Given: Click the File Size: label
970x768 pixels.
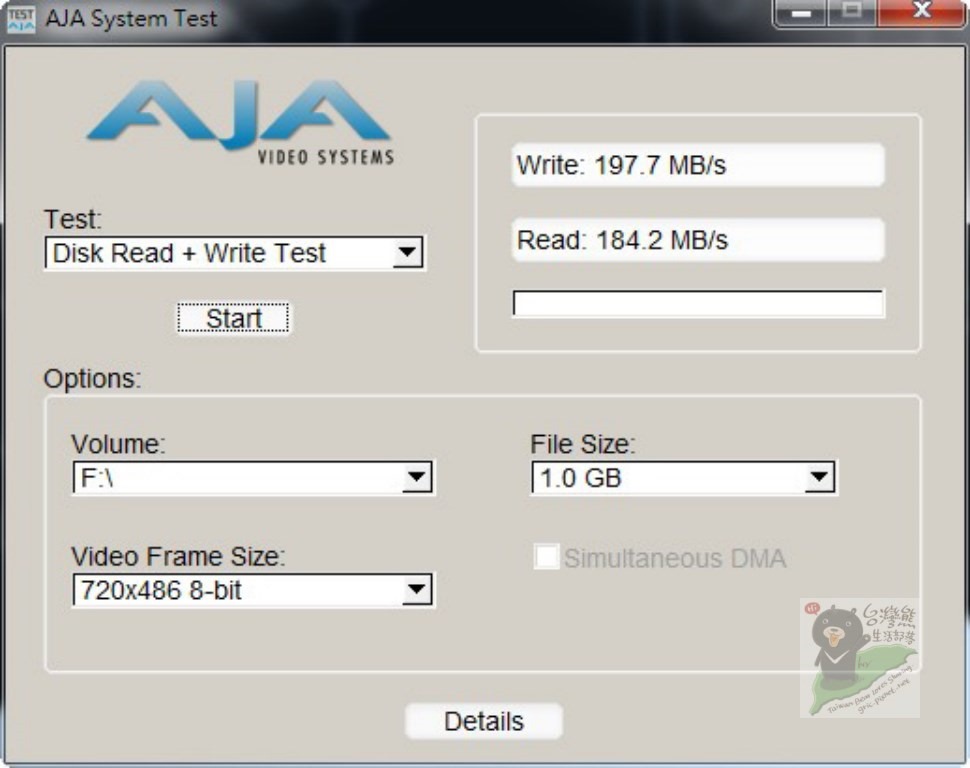Looking at the screenshot, I should (583, 444).
